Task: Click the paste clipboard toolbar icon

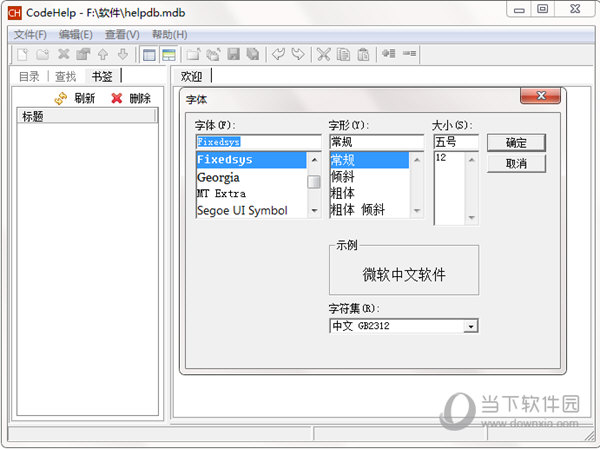Action: 363,55
